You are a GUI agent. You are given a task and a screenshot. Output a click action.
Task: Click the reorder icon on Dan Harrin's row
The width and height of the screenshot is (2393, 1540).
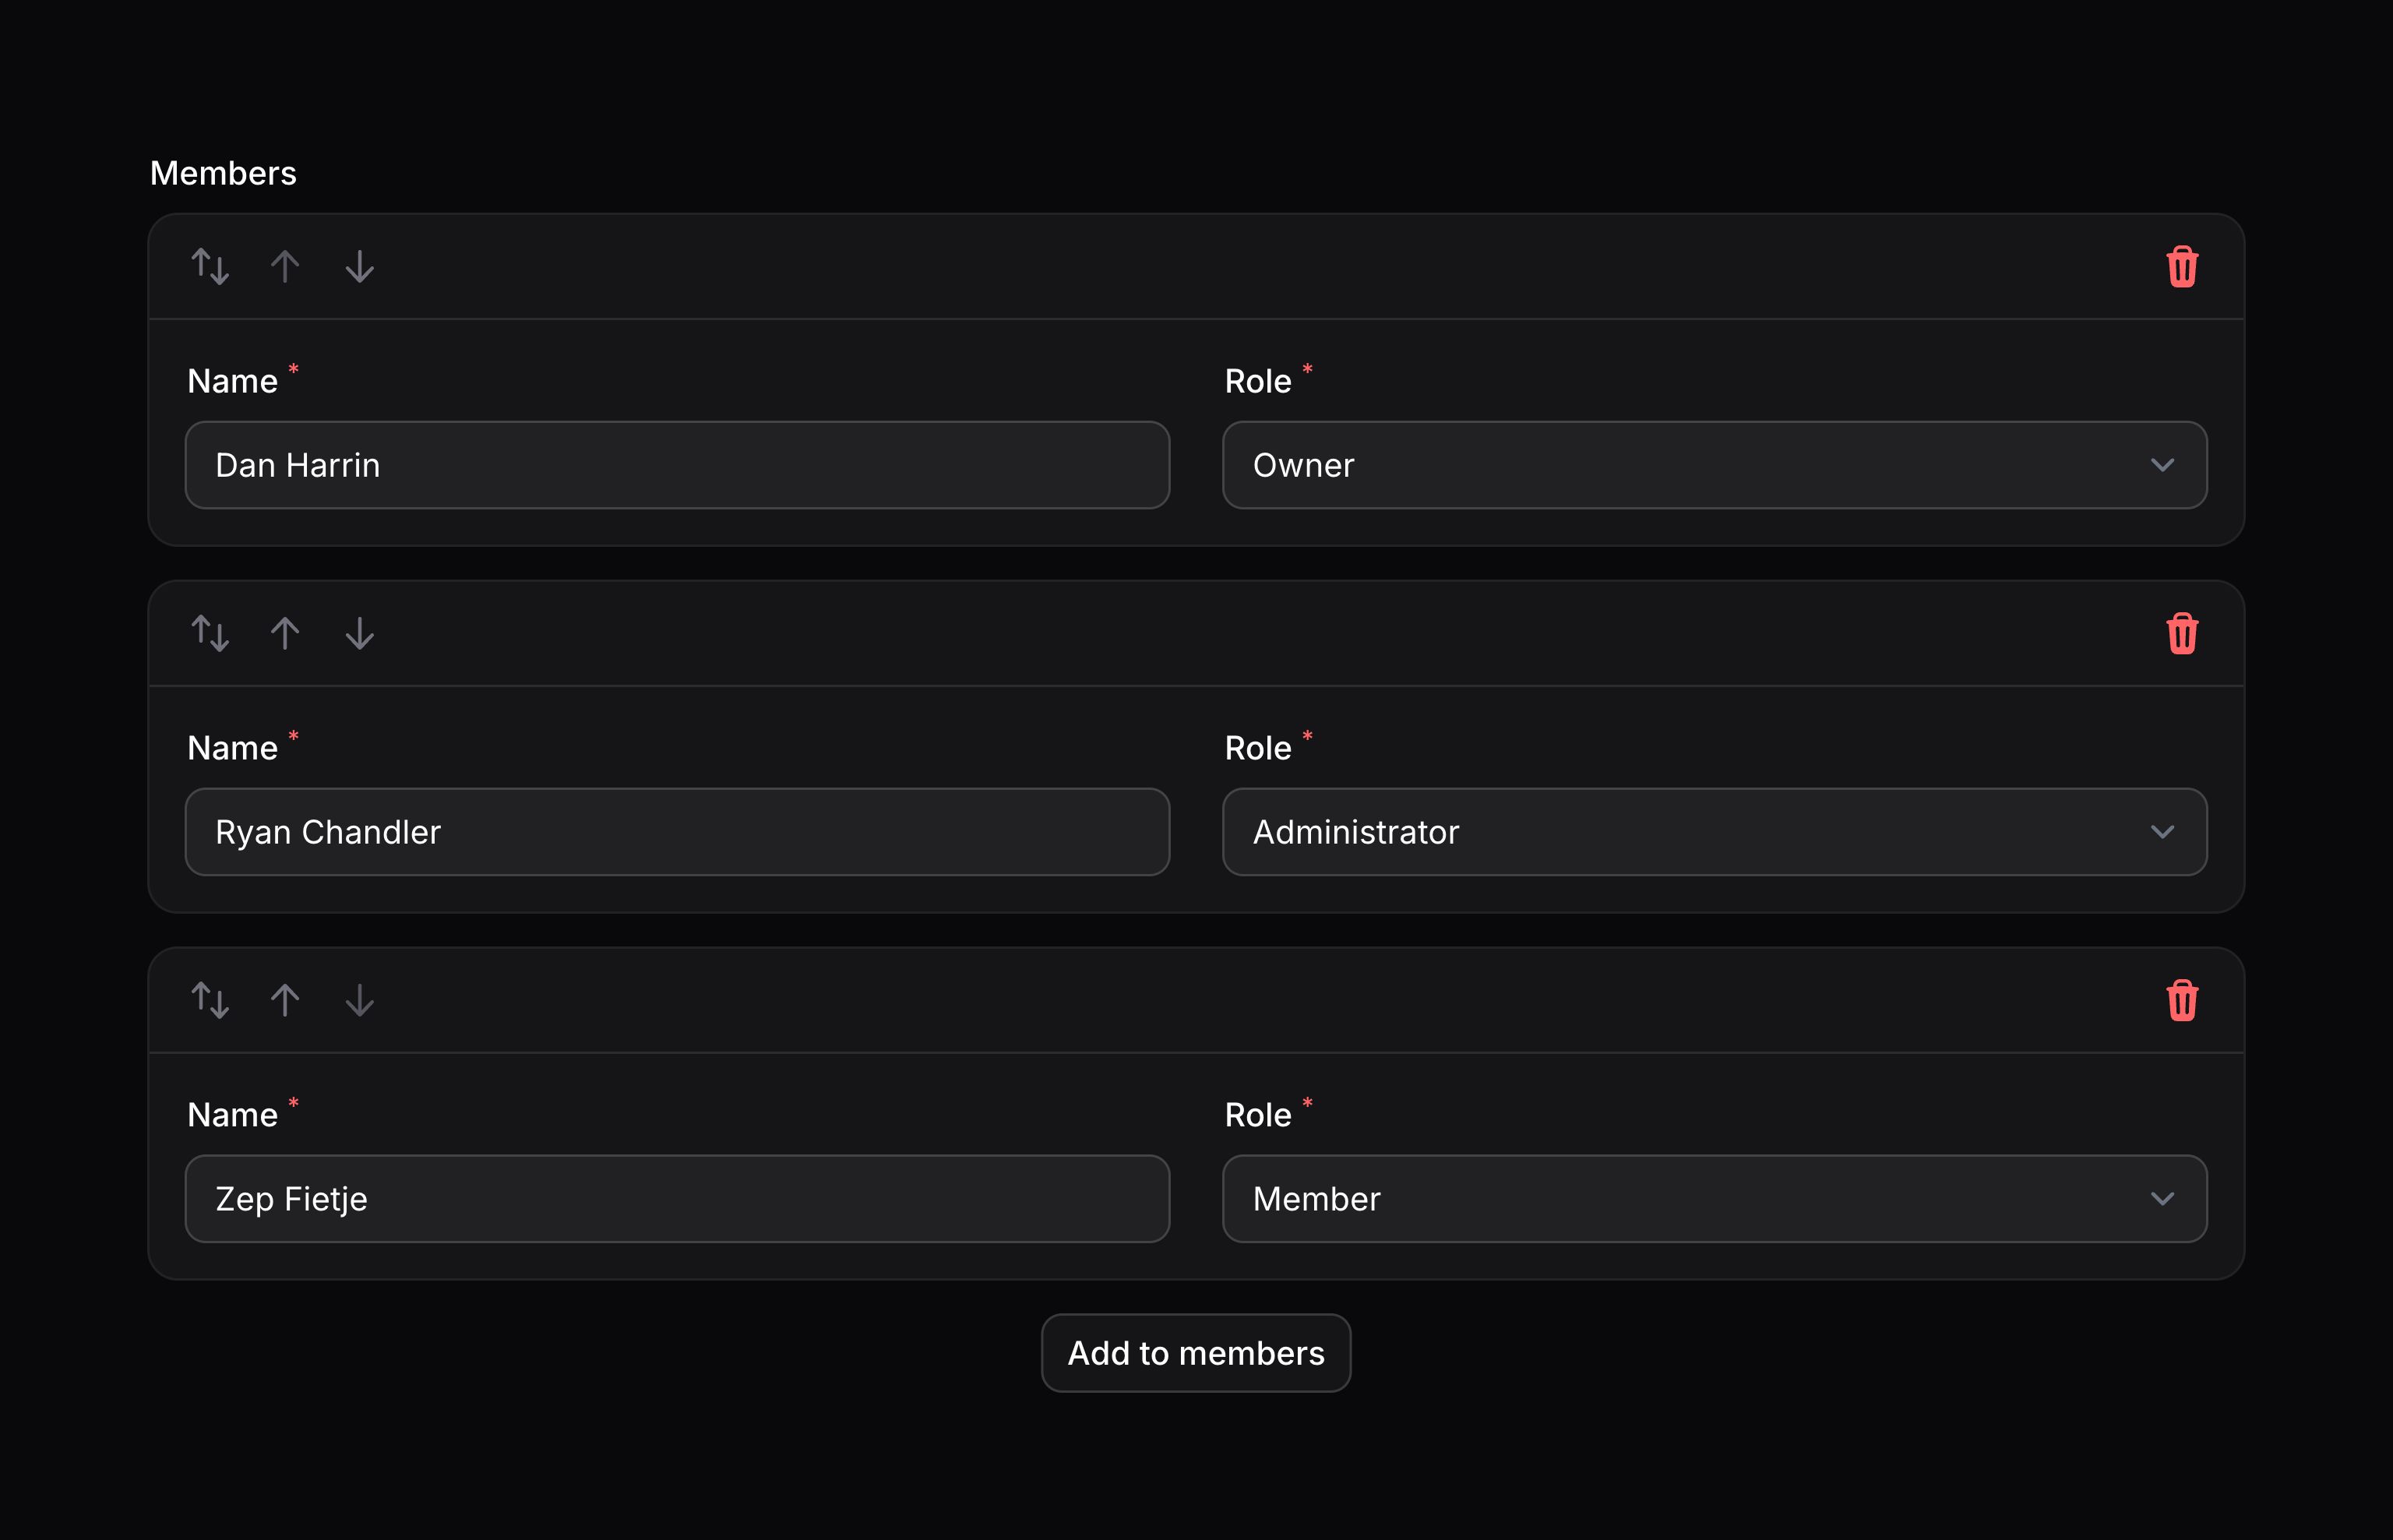tap(210, 266)
